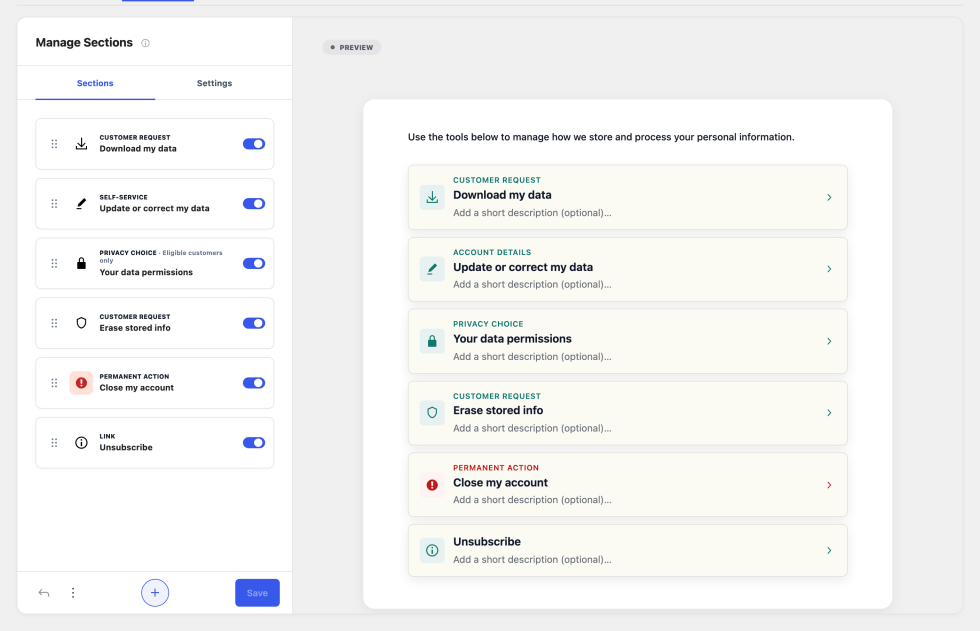The image size is (980, 631).
Task: Click the SELF-SERVICE label in sections list
Action: coord(124,197)
